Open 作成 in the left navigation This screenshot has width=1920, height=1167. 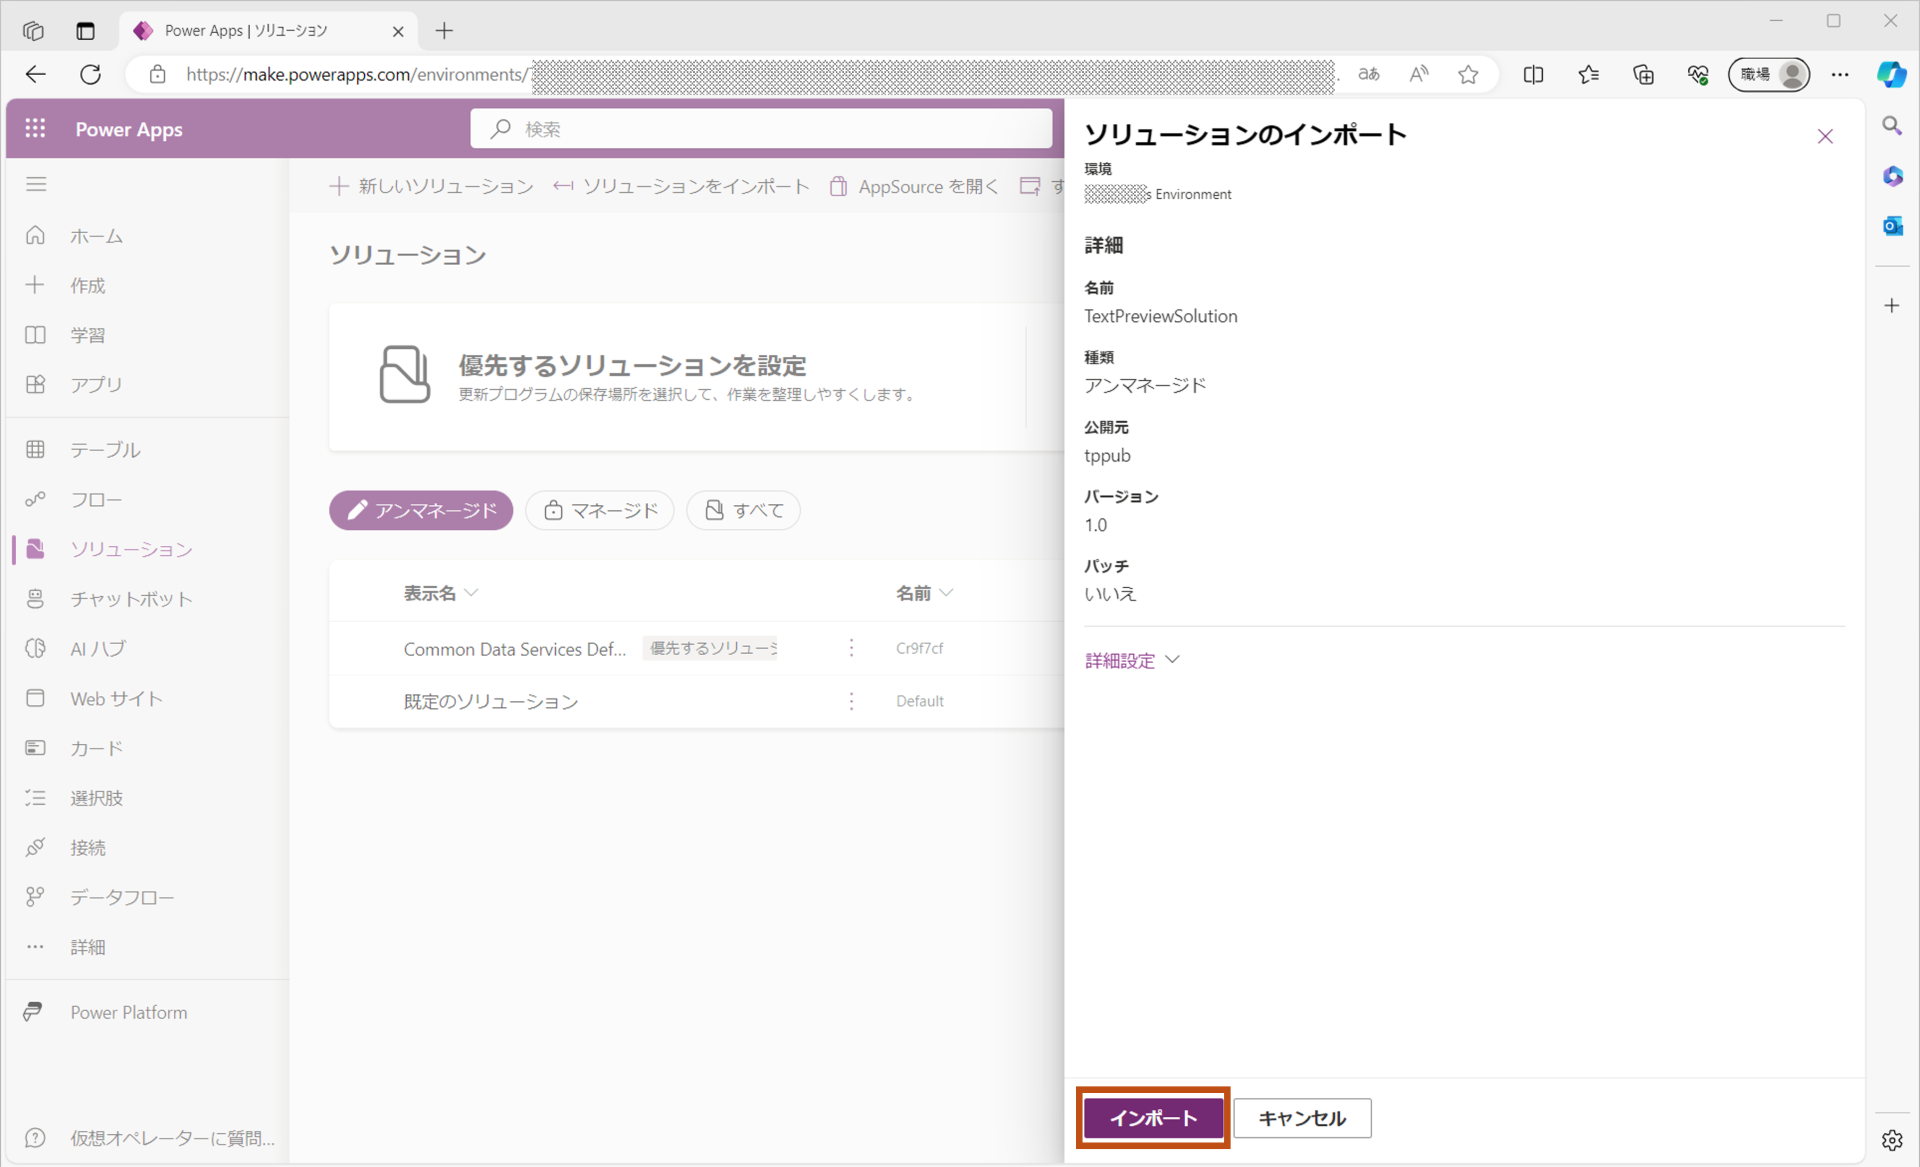click(x=88, y=285)
